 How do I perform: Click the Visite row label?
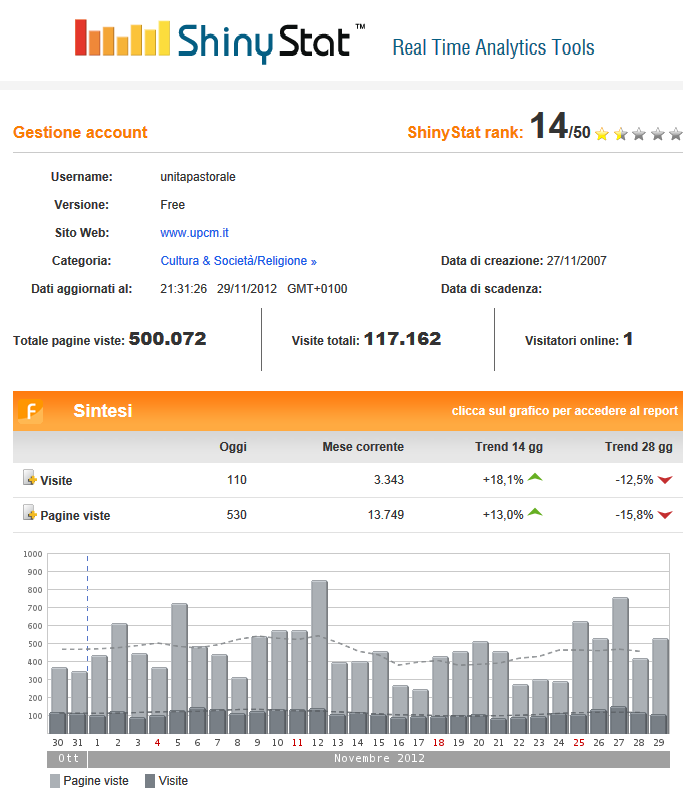[x=56, y=481]
